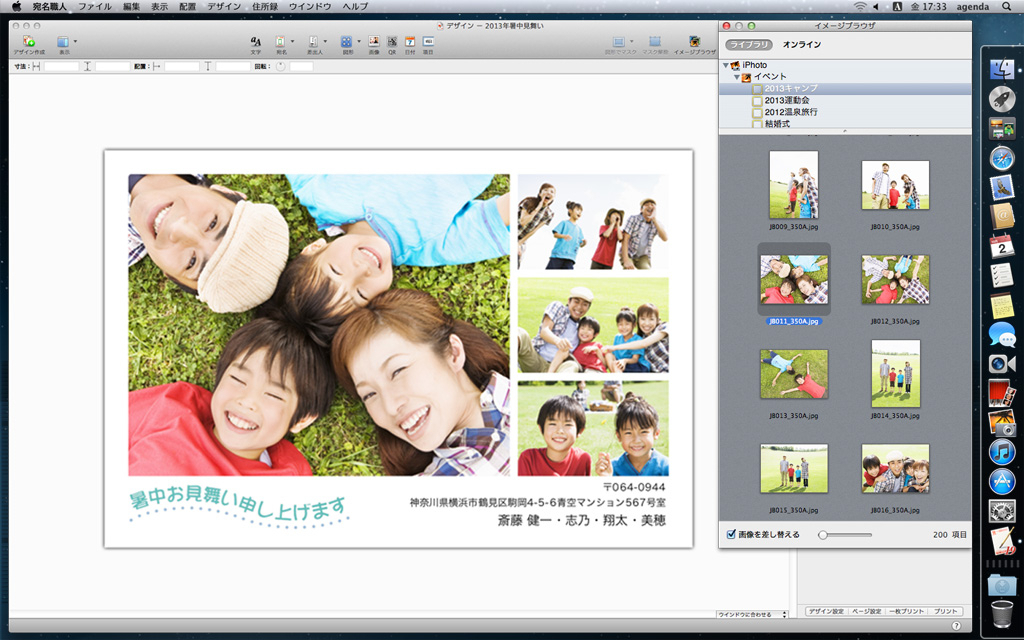Open iTunes music note icon in Dock
Screen dimensions: 1024x640
(x=1002, y=452)
